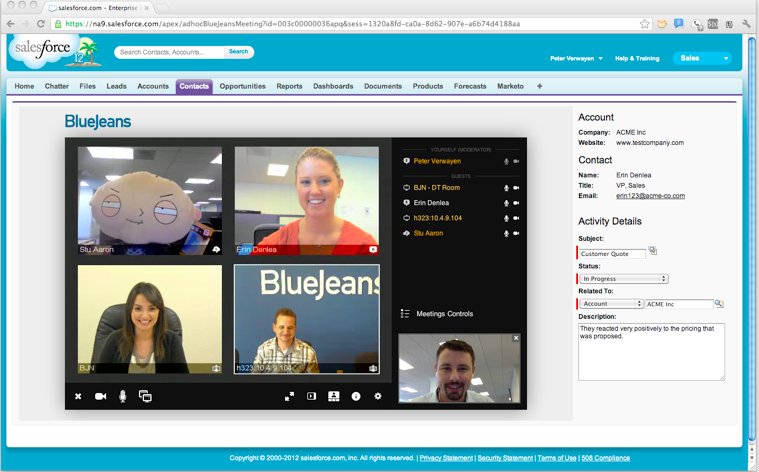Click the Search button
Image resolution: width=759 pixels, height=472 pixels.
pos(239,51)
